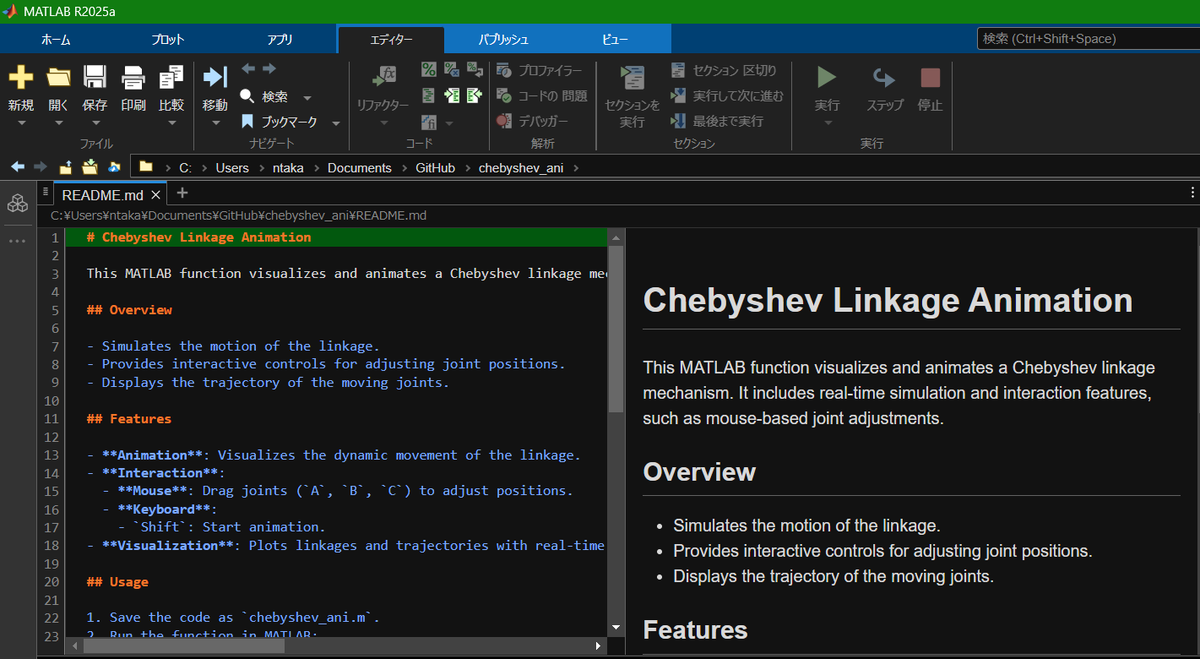The image size is (1200, 659).
Task: Click the MATLAB Drive cloud folder icon
Action: coord(114,167)
